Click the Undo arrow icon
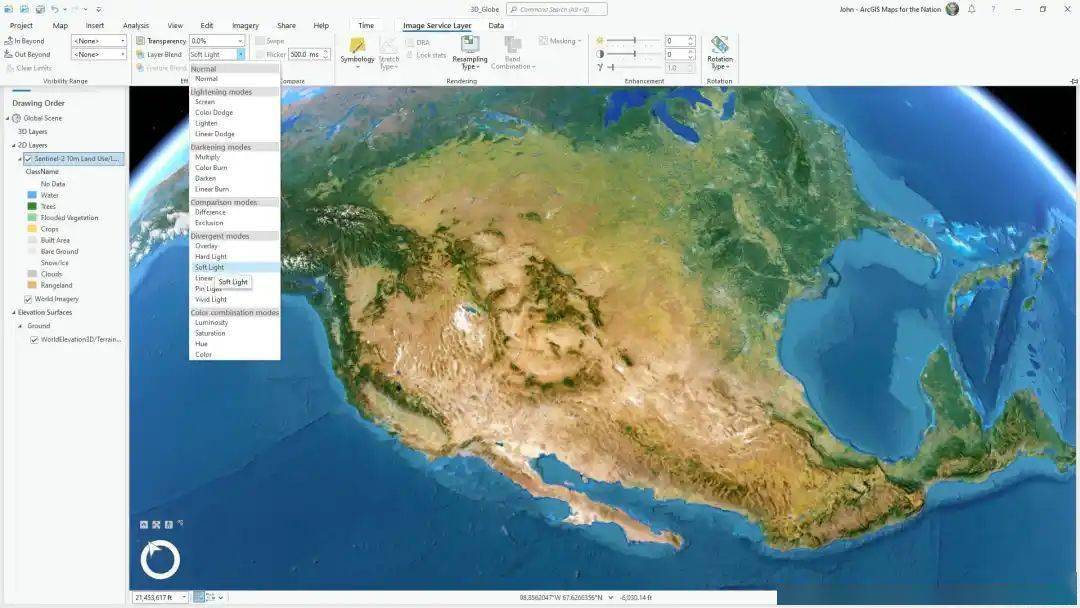The image size is (1080, 608). pos(54,9)
